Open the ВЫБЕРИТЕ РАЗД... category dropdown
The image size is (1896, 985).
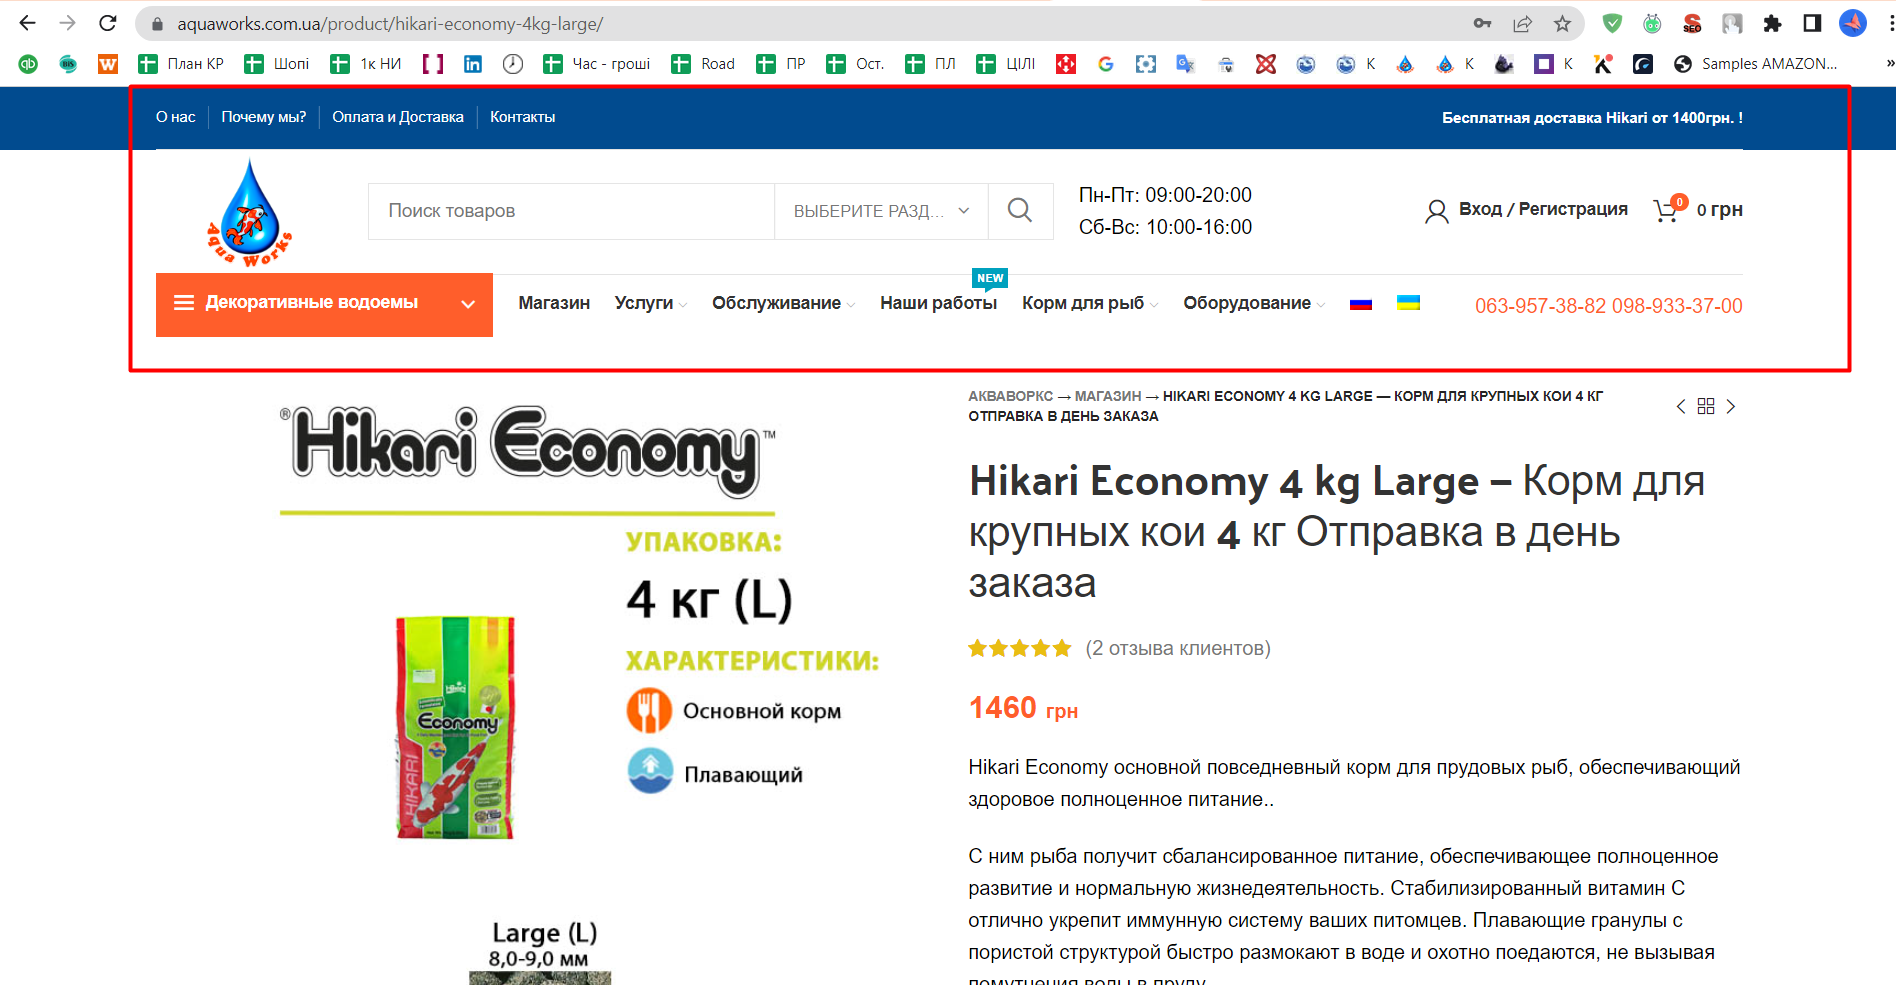tap(881, 211)
